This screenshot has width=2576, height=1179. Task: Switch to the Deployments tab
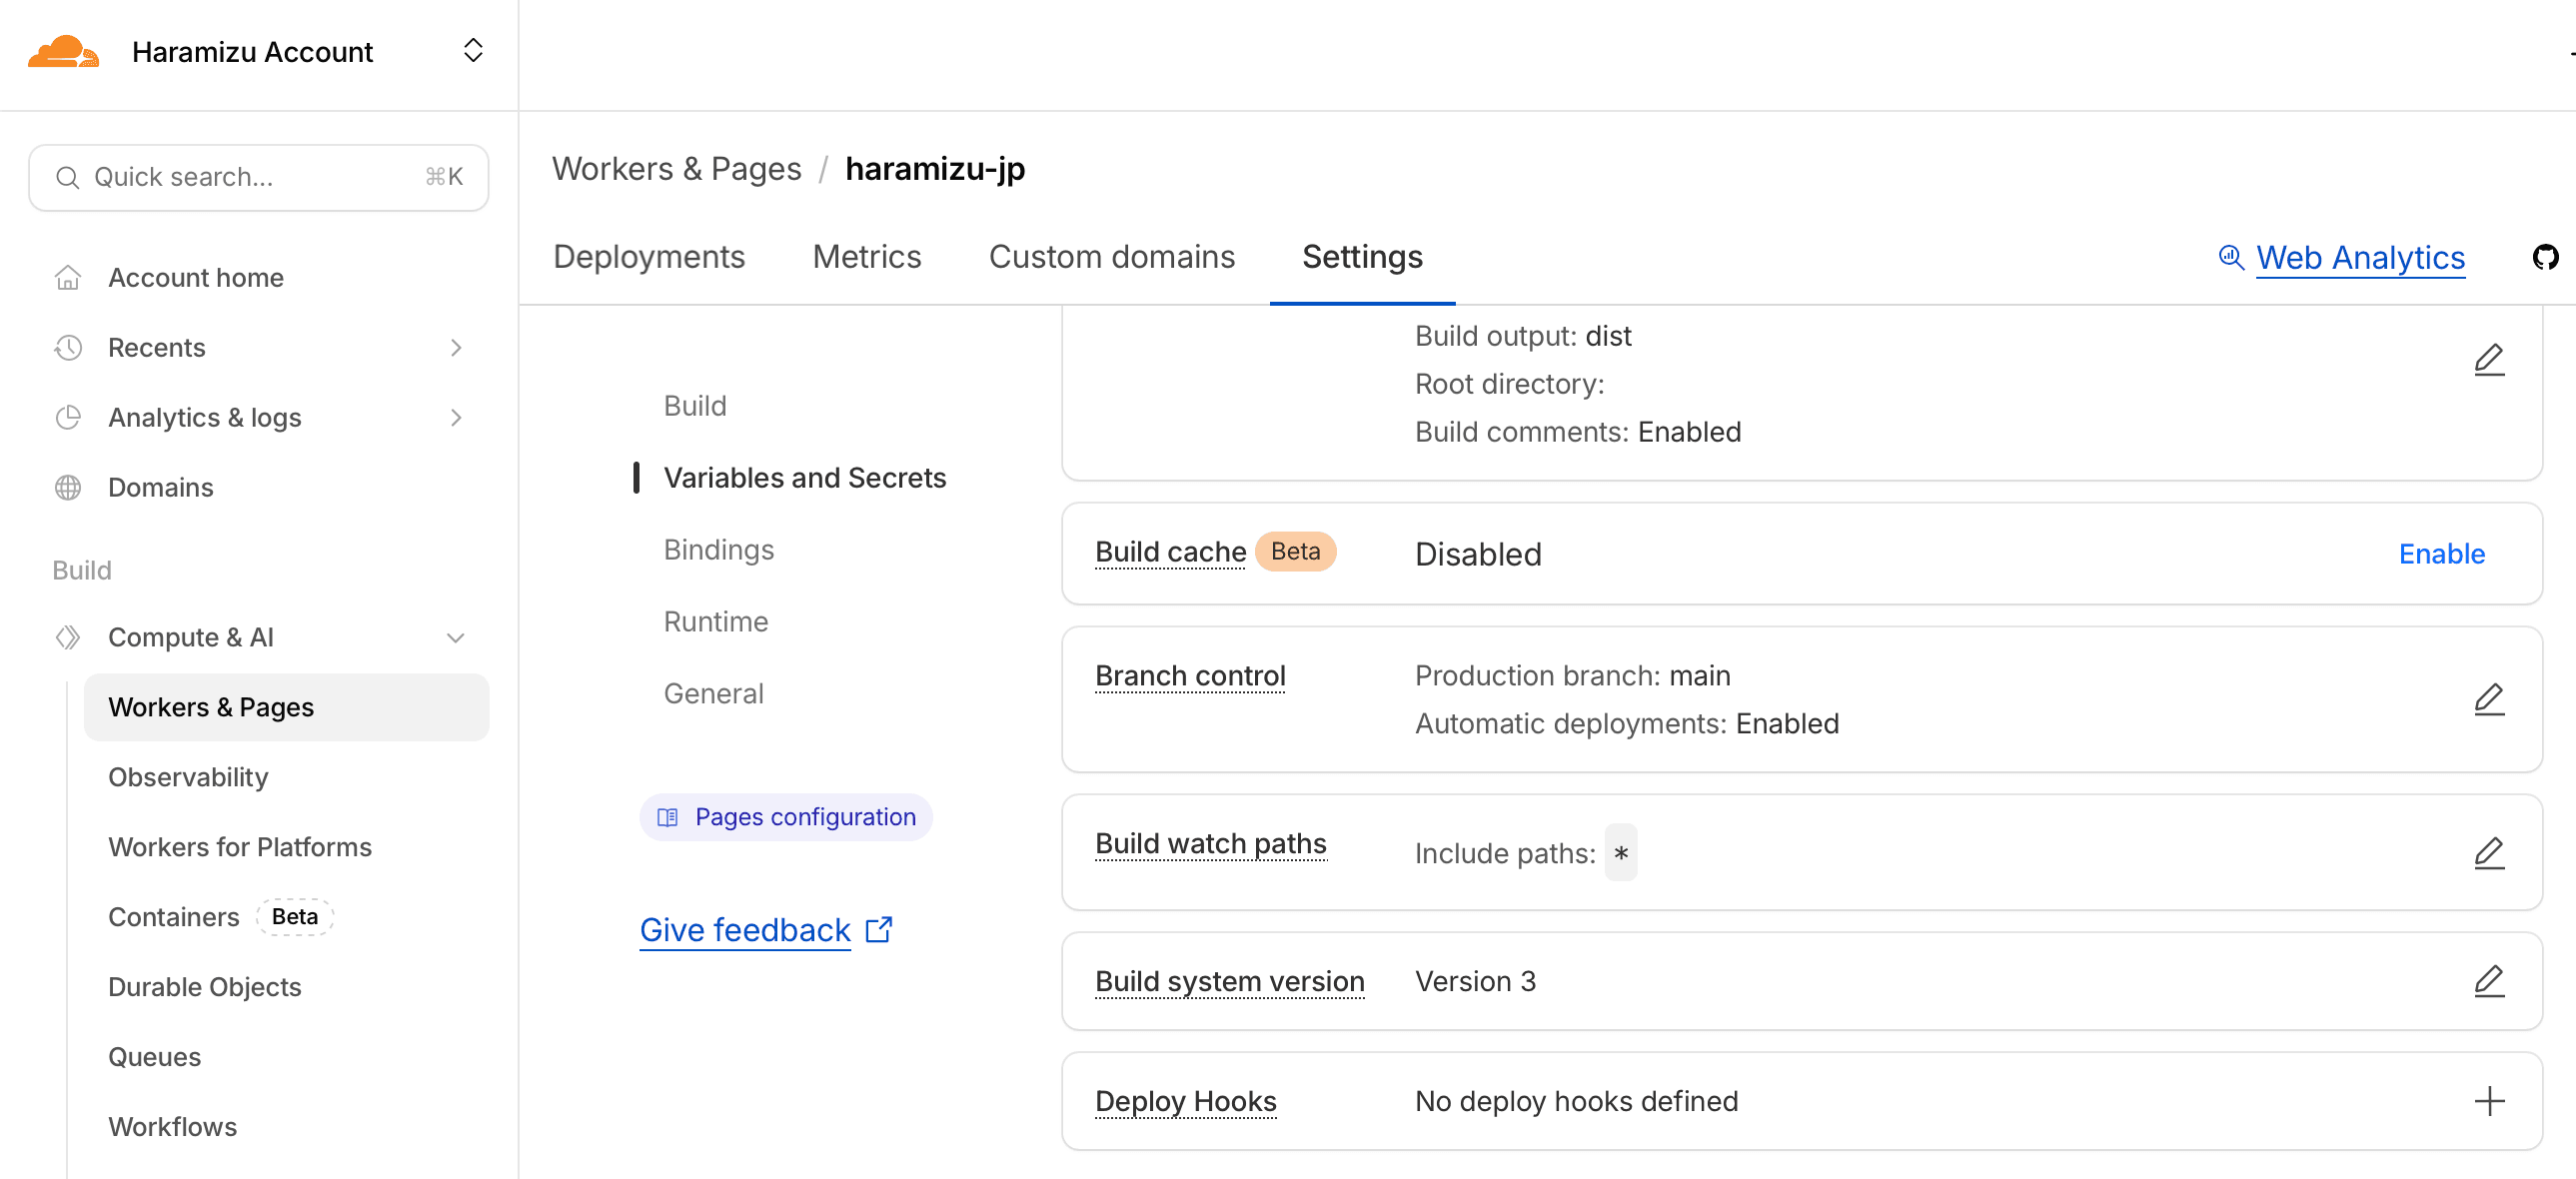[x=648, y=257]
